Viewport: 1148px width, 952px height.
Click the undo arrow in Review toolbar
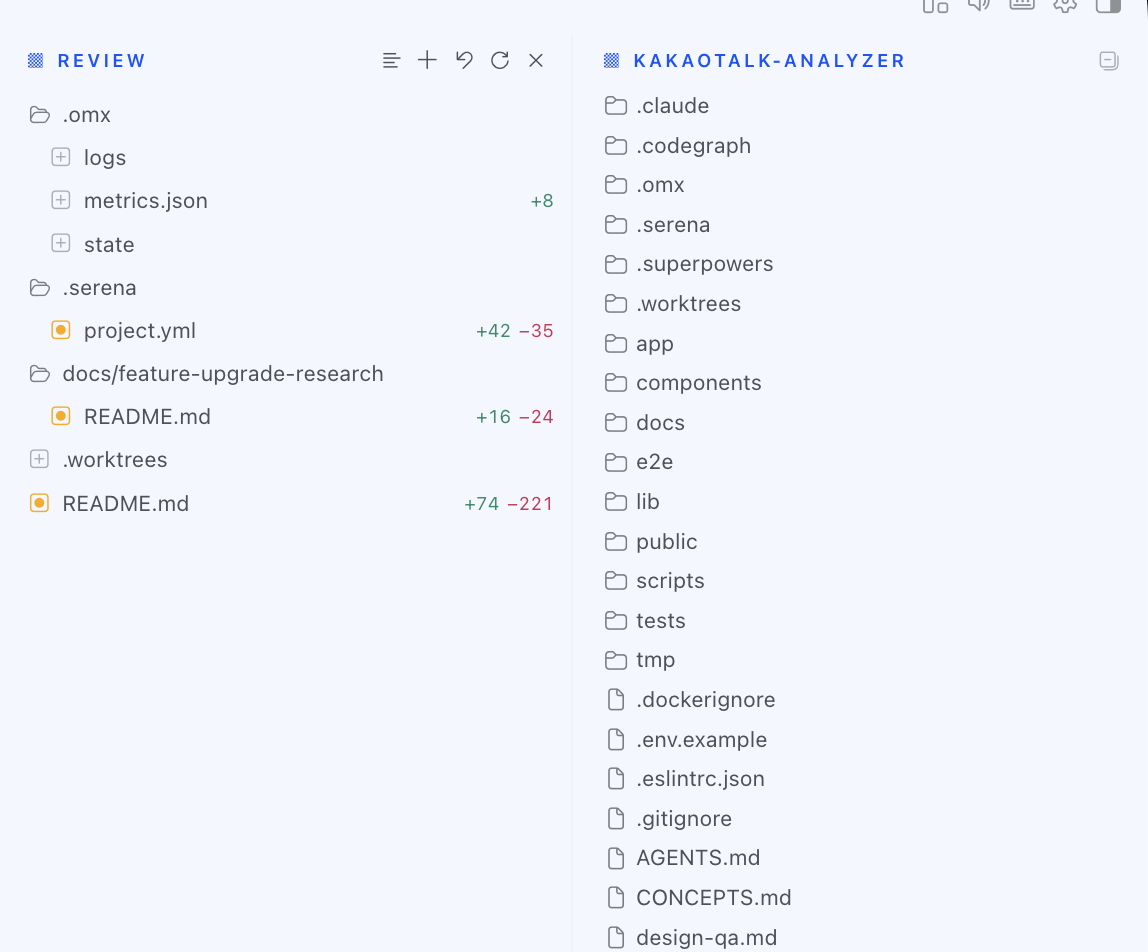[x=464, y=60]
